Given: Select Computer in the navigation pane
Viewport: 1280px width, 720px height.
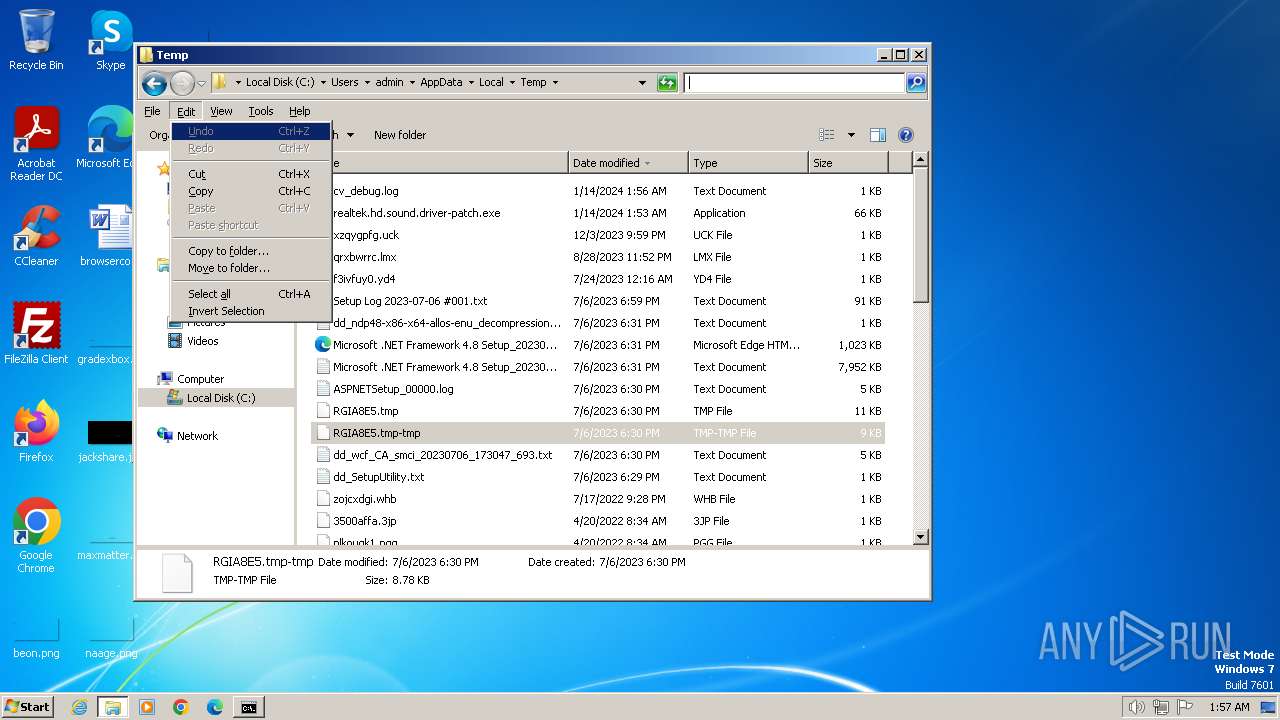Looking at the screenshot, I should tap(200, 379).
